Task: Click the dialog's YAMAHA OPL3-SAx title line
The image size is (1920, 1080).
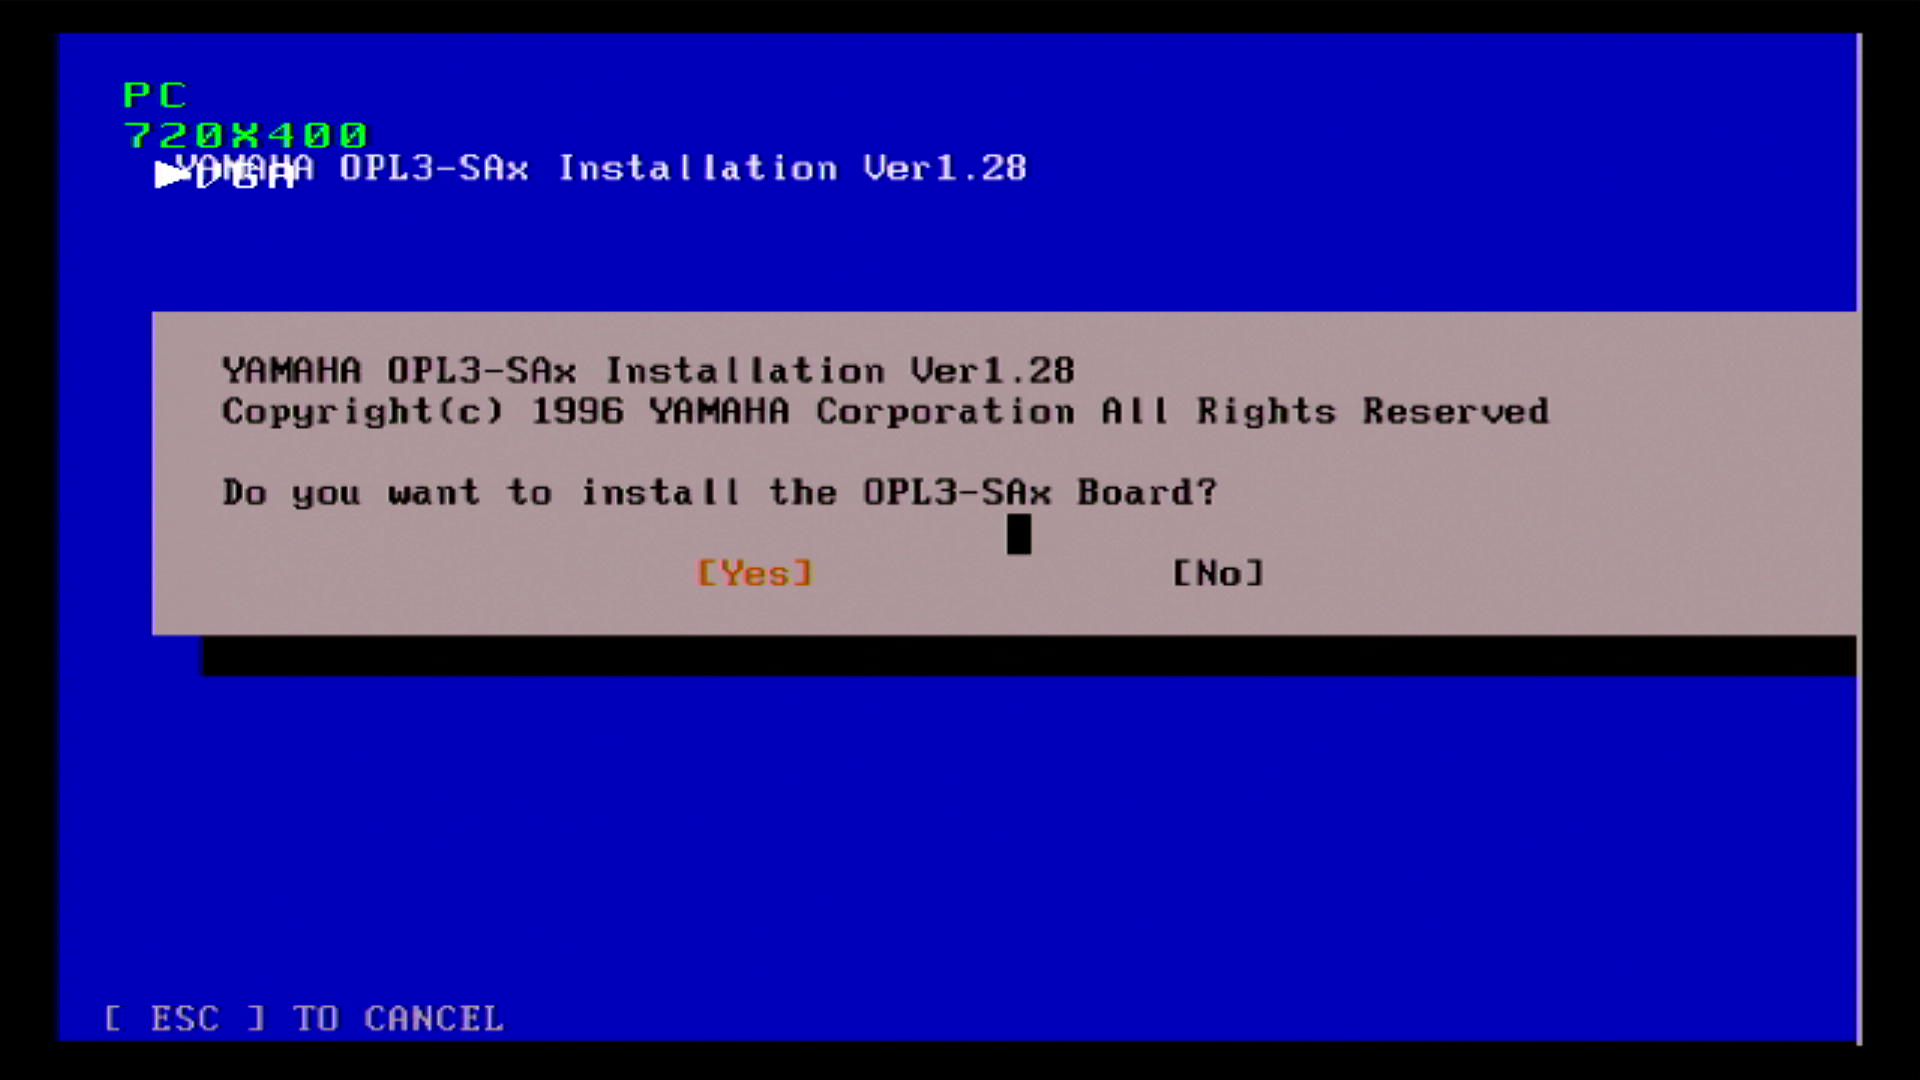Action: [648, 371]
